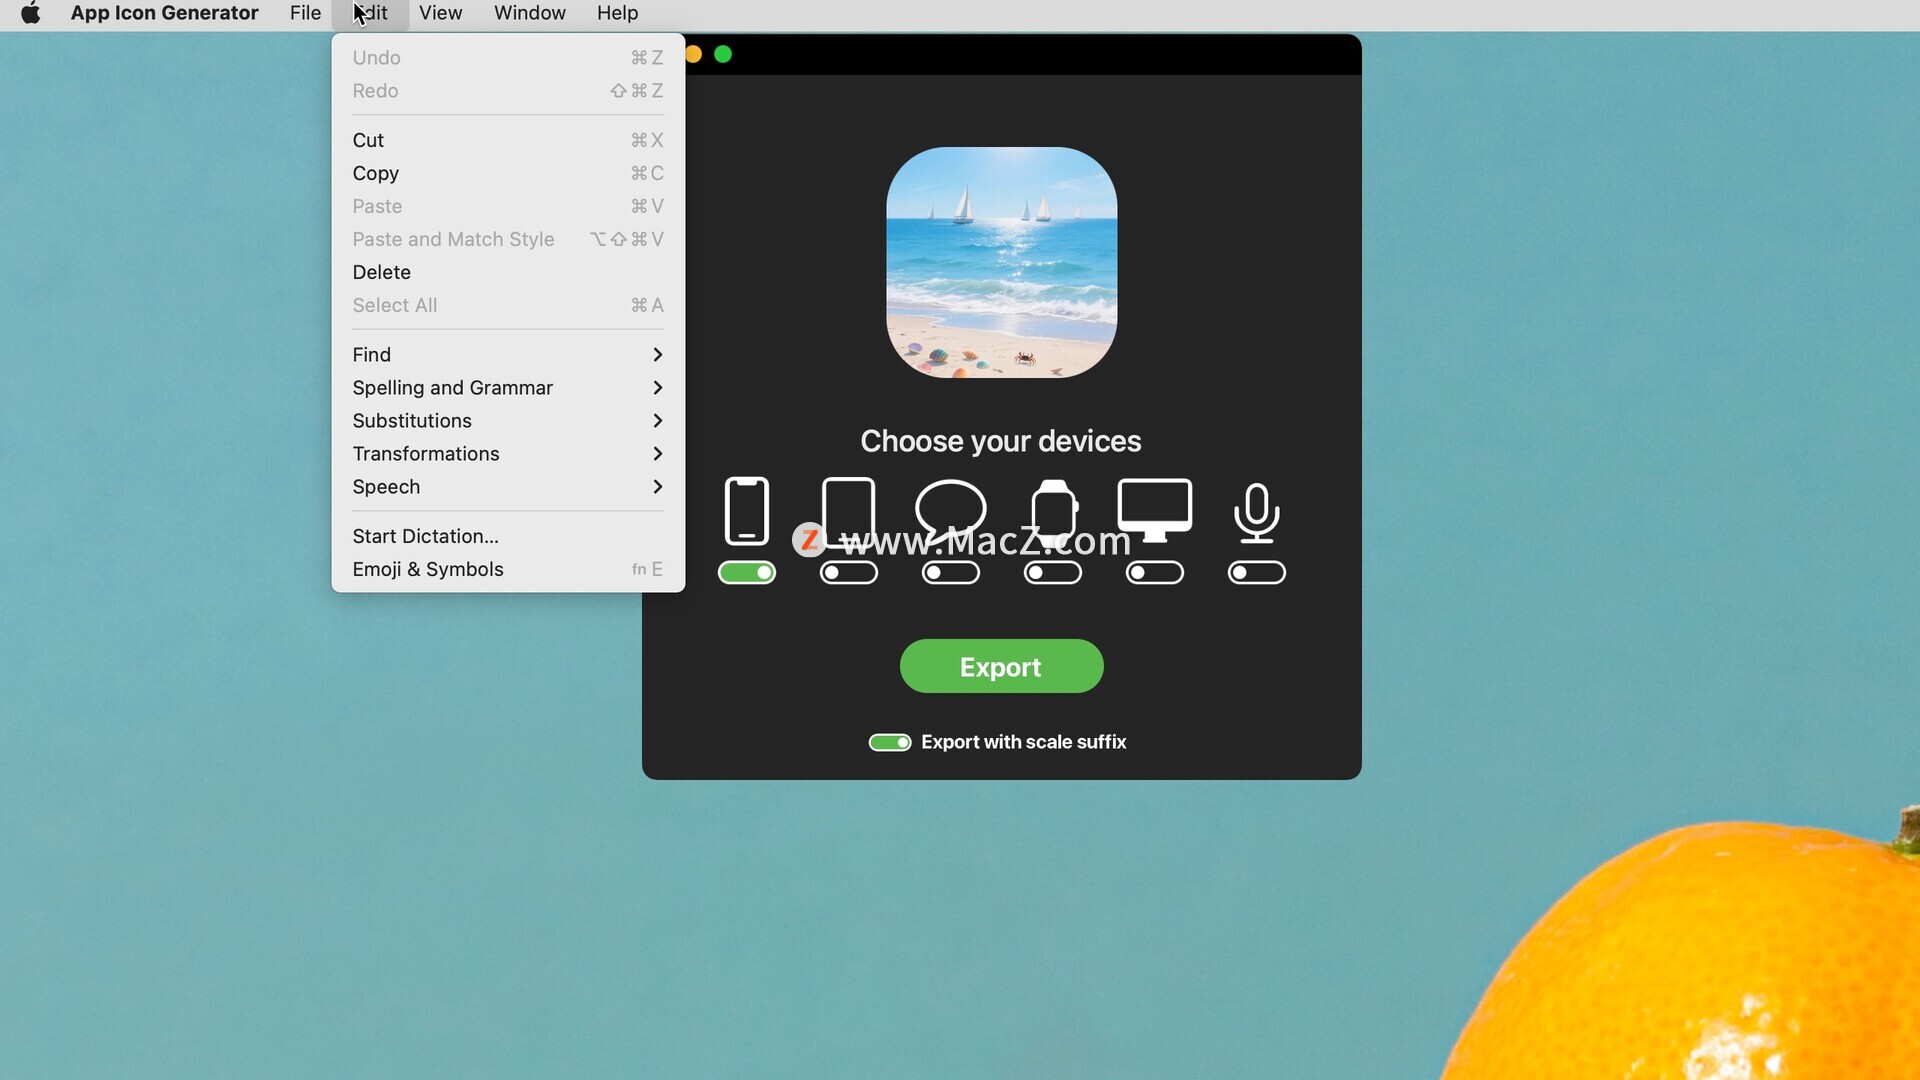1920x1080 pixels.
Task: Click the iPhone device icon
Action: 746,511
